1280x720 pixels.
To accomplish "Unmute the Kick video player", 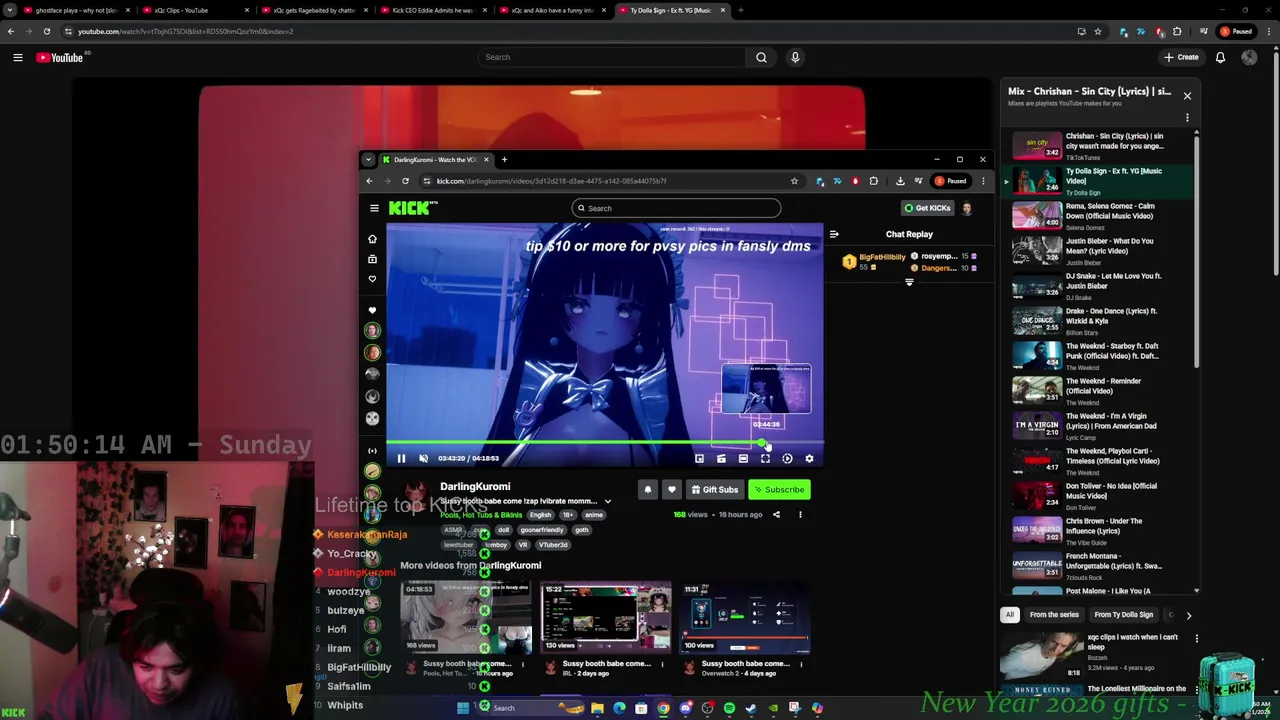I will 423,458.
